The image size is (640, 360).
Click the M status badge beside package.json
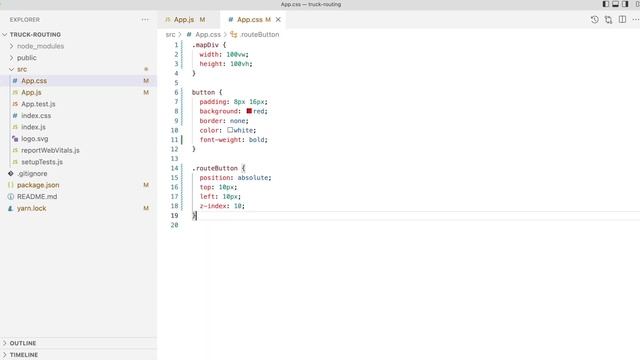point(146,185)
